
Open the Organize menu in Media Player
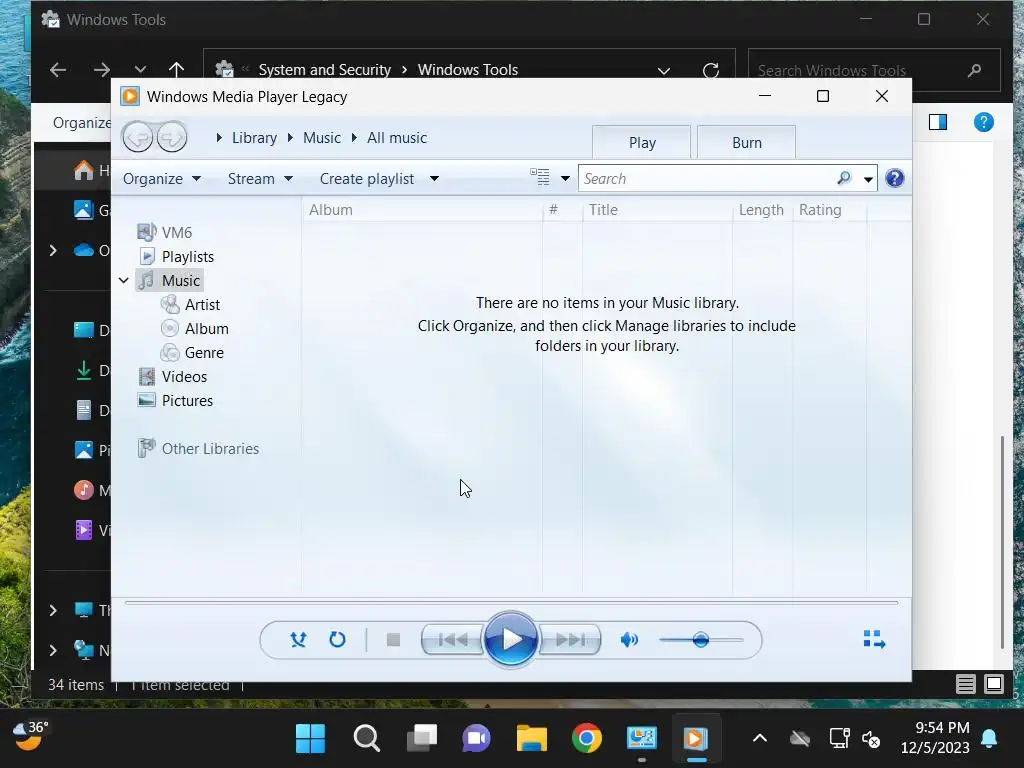pos(161,178)
